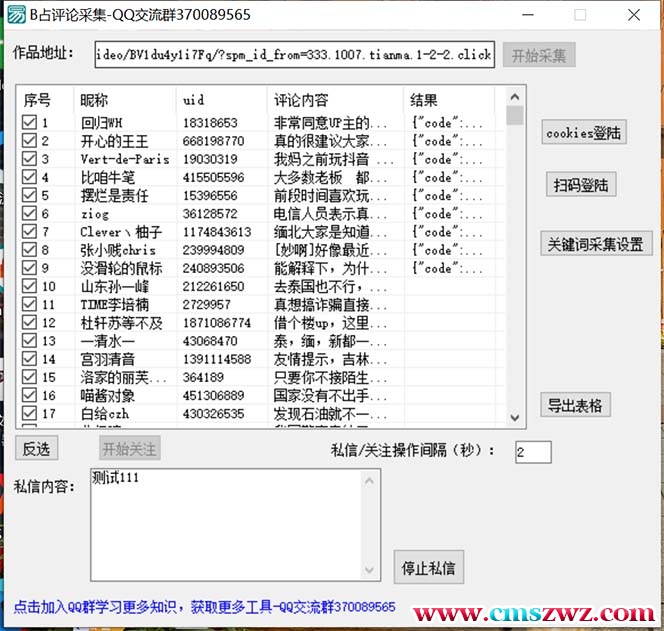
Task: Click the uid column header
Action: [193, 100]
